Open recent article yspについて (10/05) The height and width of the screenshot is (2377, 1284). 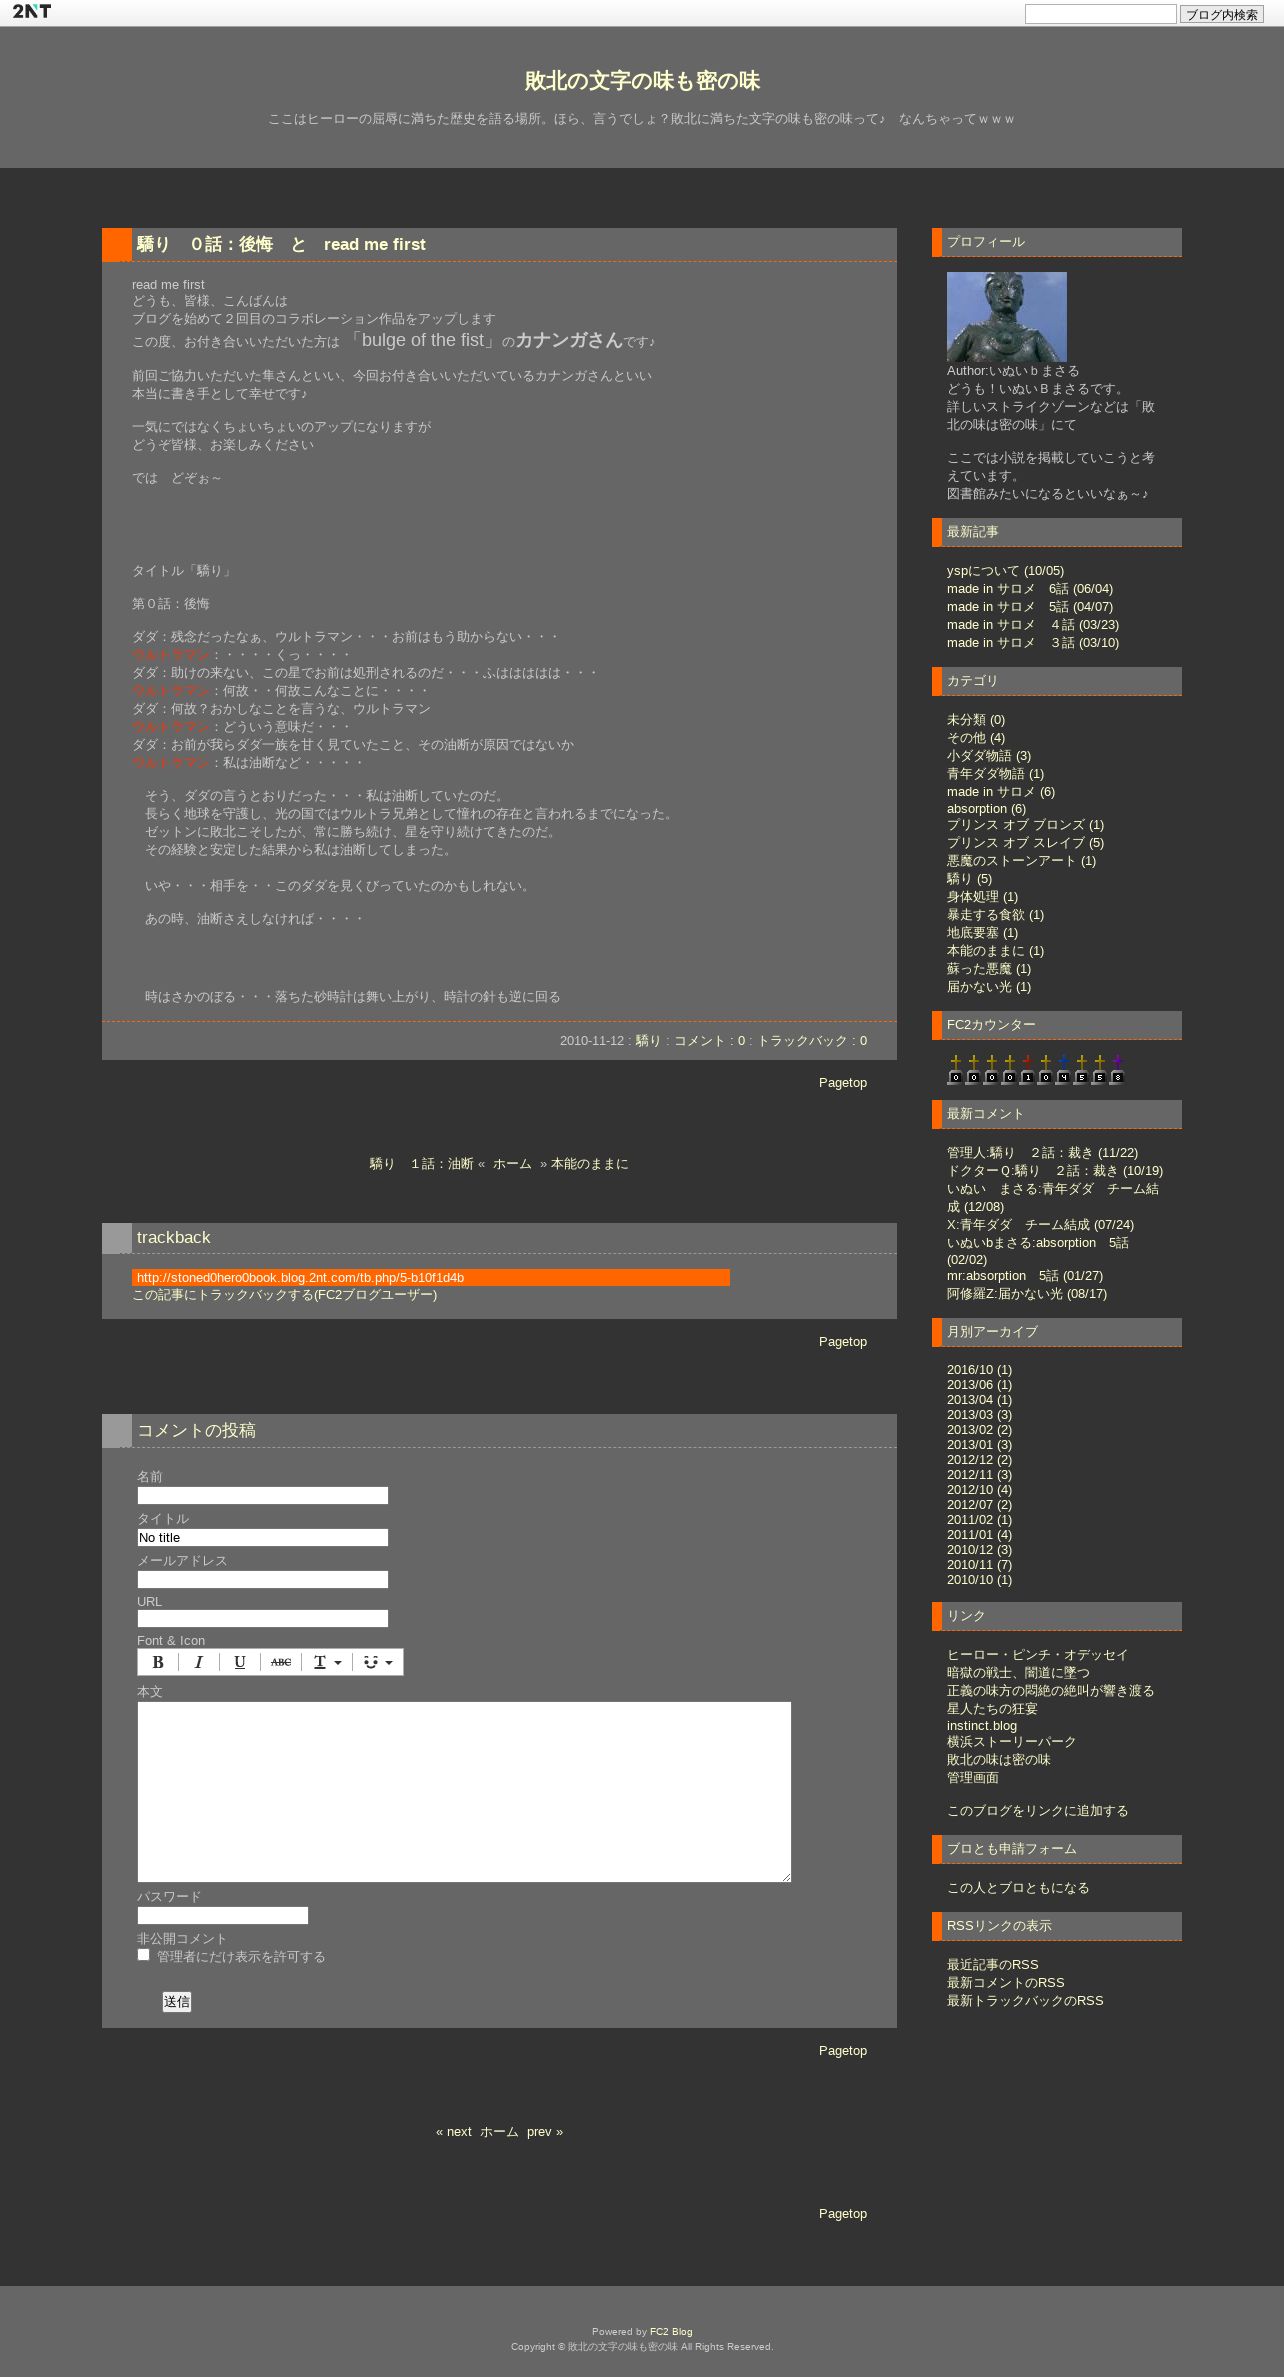tap(1005, 571)
